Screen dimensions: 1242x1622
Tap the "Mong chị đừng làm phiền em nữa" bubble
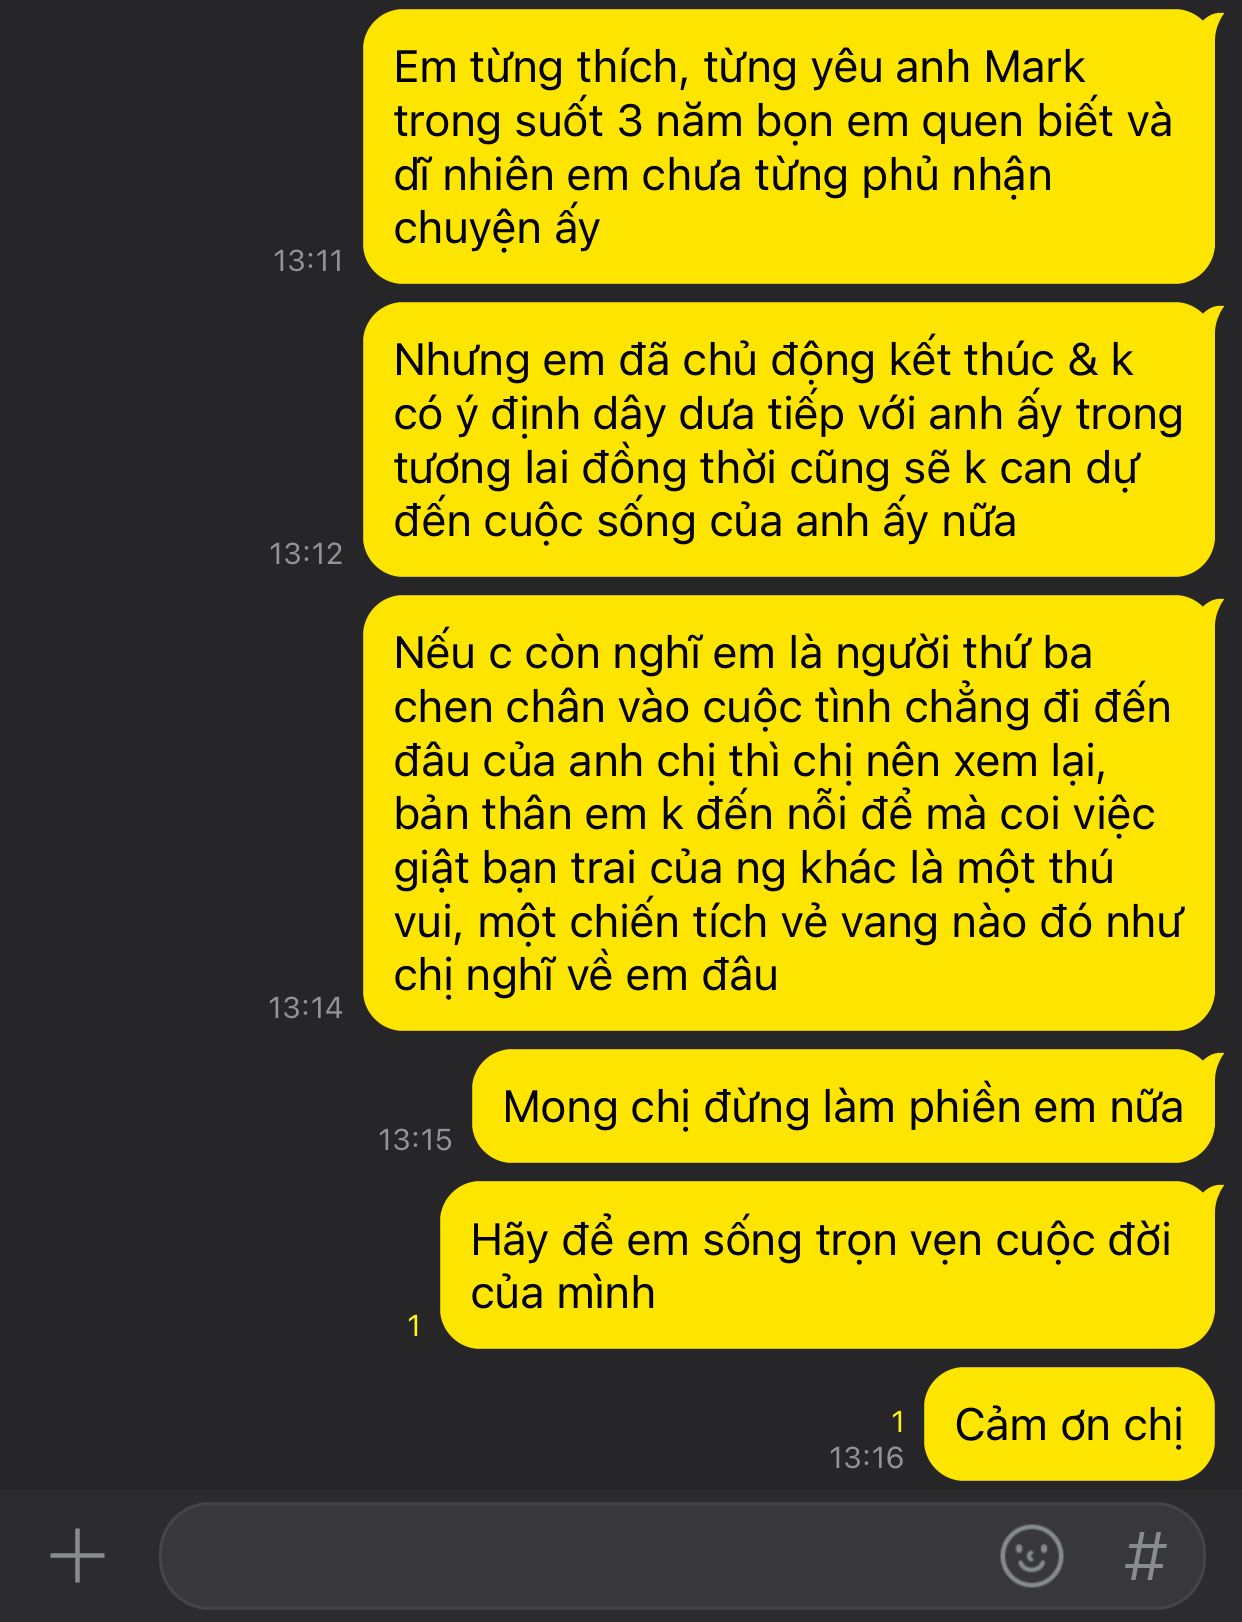pyautogui.click(x=843, y=1106)
